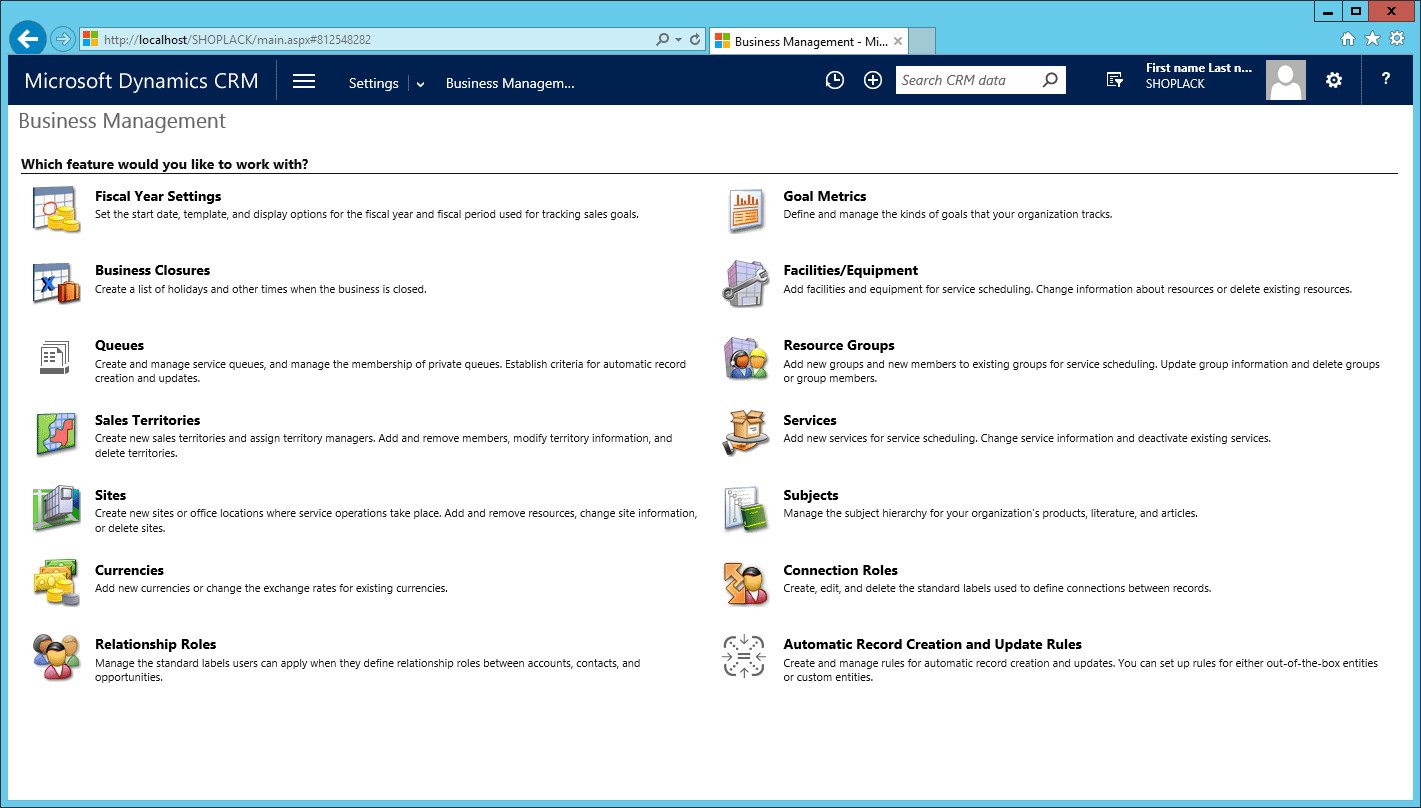Open browser Favorites star icon

1372,39
